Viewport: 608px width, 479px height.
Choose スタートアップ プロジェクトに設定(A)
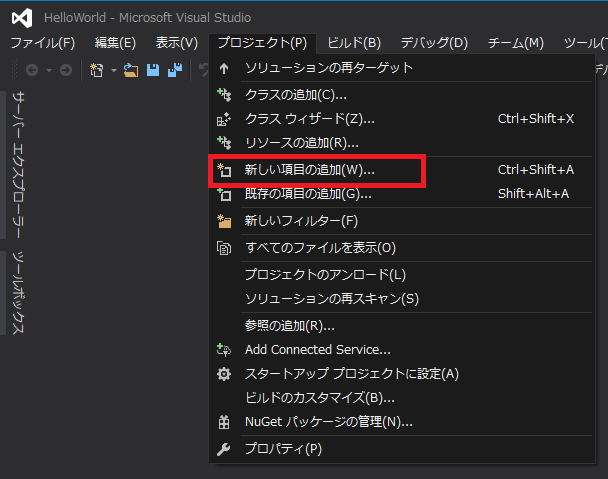pos(402,374)
